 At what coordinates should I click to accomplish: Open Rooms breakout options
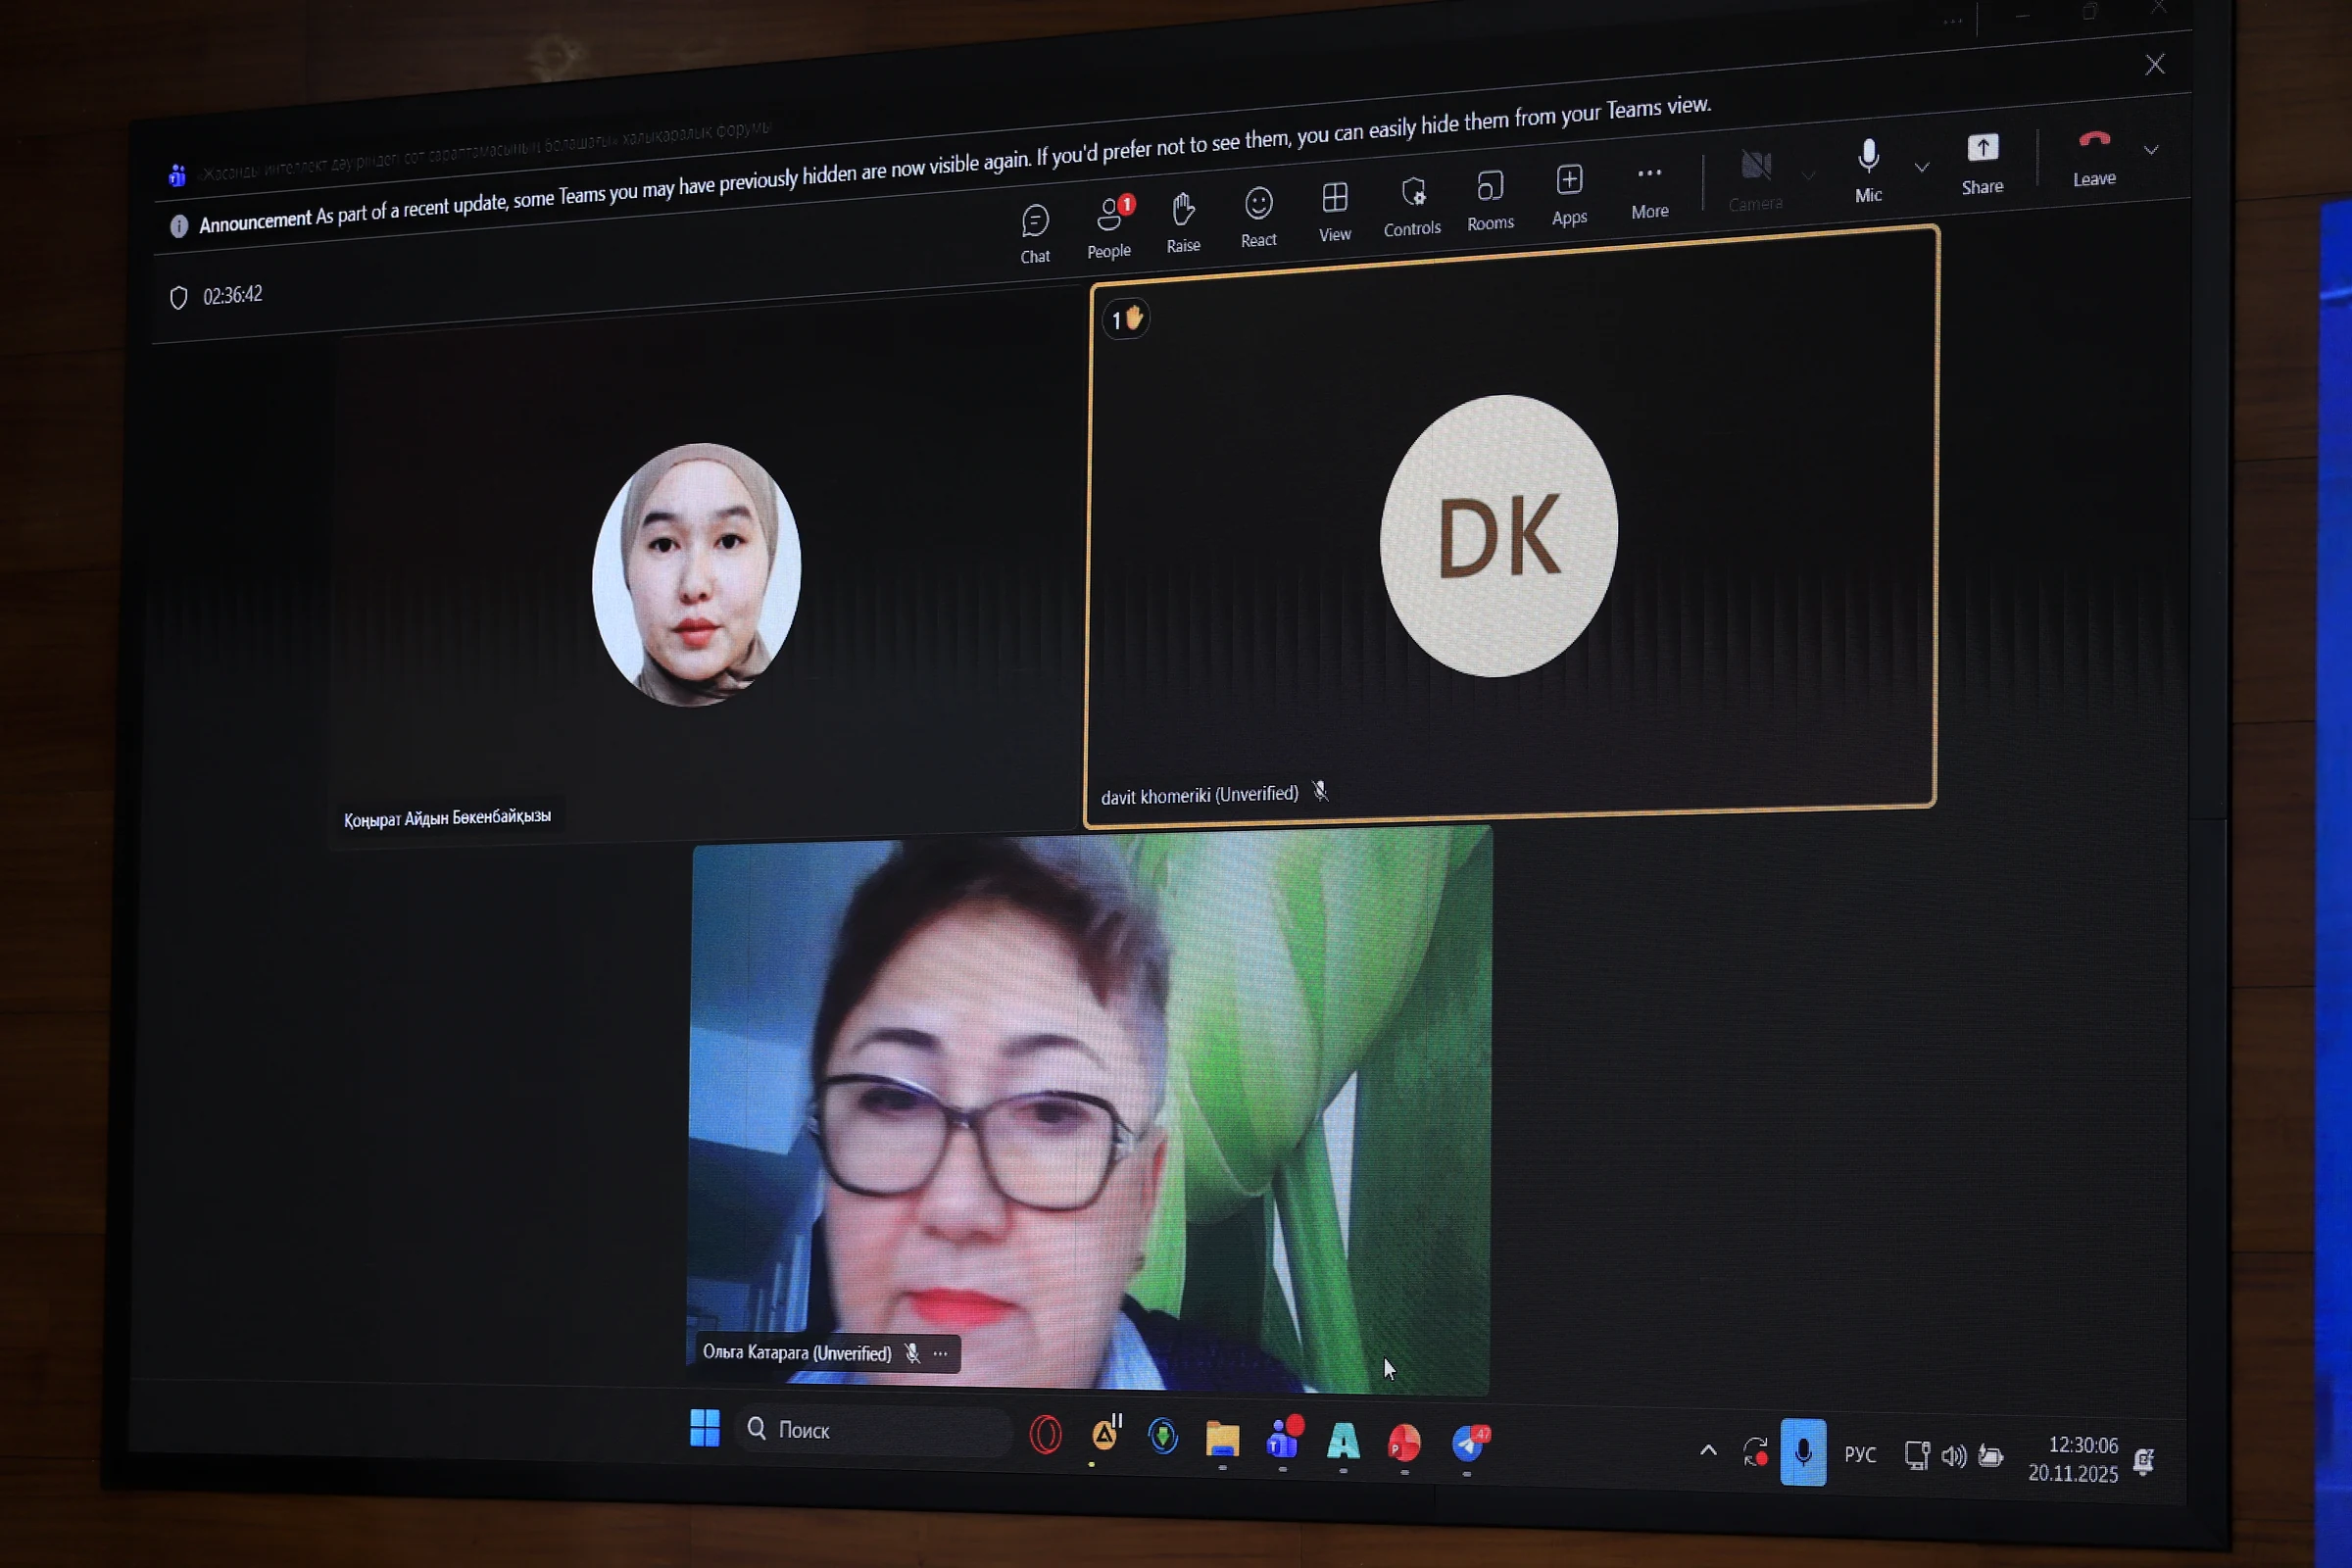[1490, 200]
